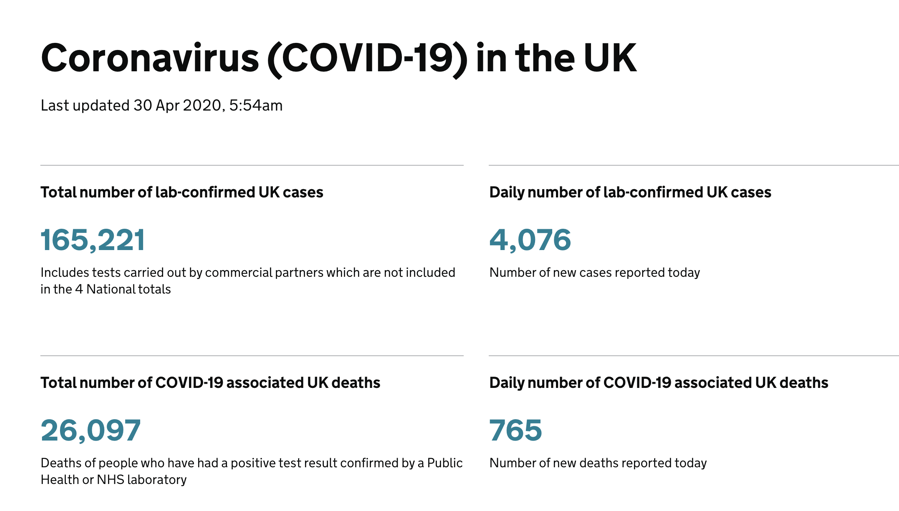Select the 765 daily deaths figure
Viewport: 899px width, 511px height.
point(516,430)
